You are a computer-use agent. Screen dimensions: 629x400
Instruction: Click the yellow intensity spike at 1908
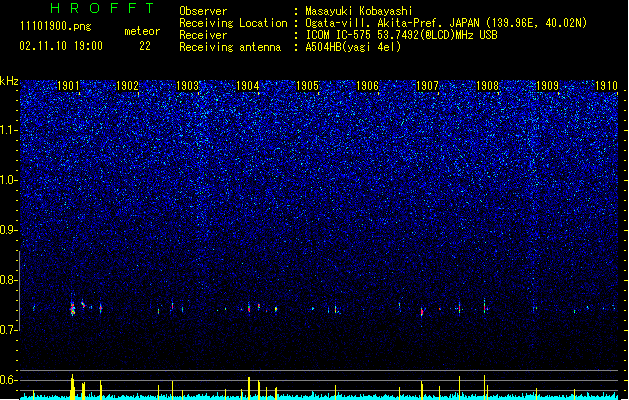(485, 387)
